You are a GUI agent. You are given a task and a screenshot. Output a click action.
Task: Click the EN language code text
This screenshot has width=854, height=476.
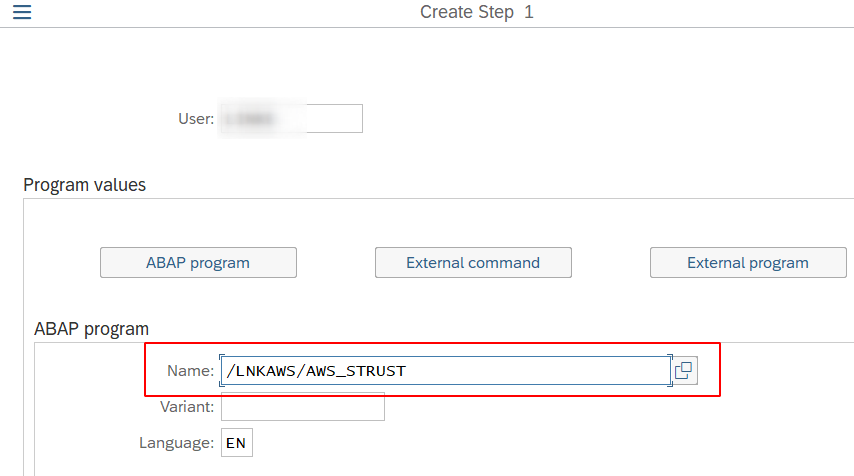[x=236, y=443]
